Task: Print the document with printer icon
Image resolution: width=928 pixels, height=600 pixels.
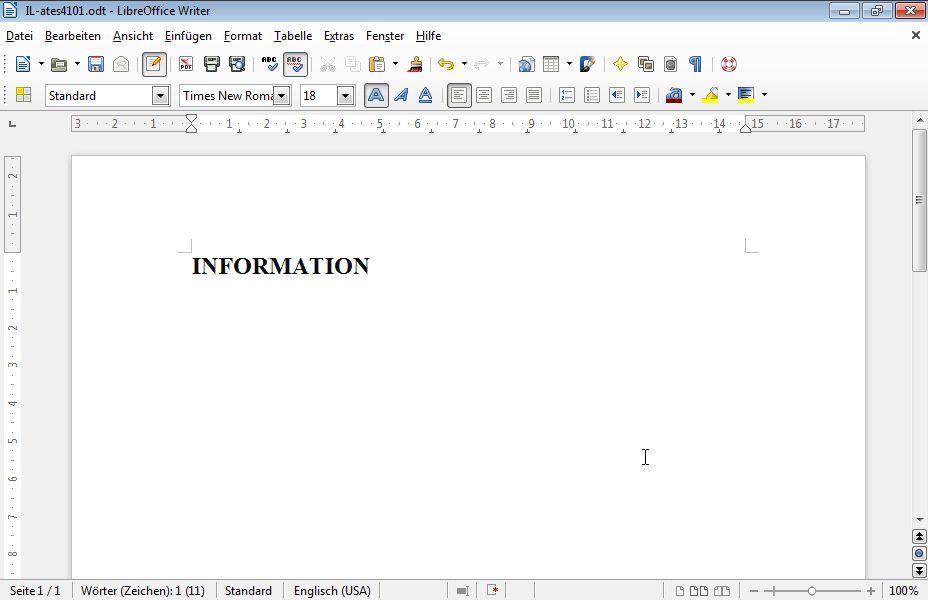Action: [211, 64]
